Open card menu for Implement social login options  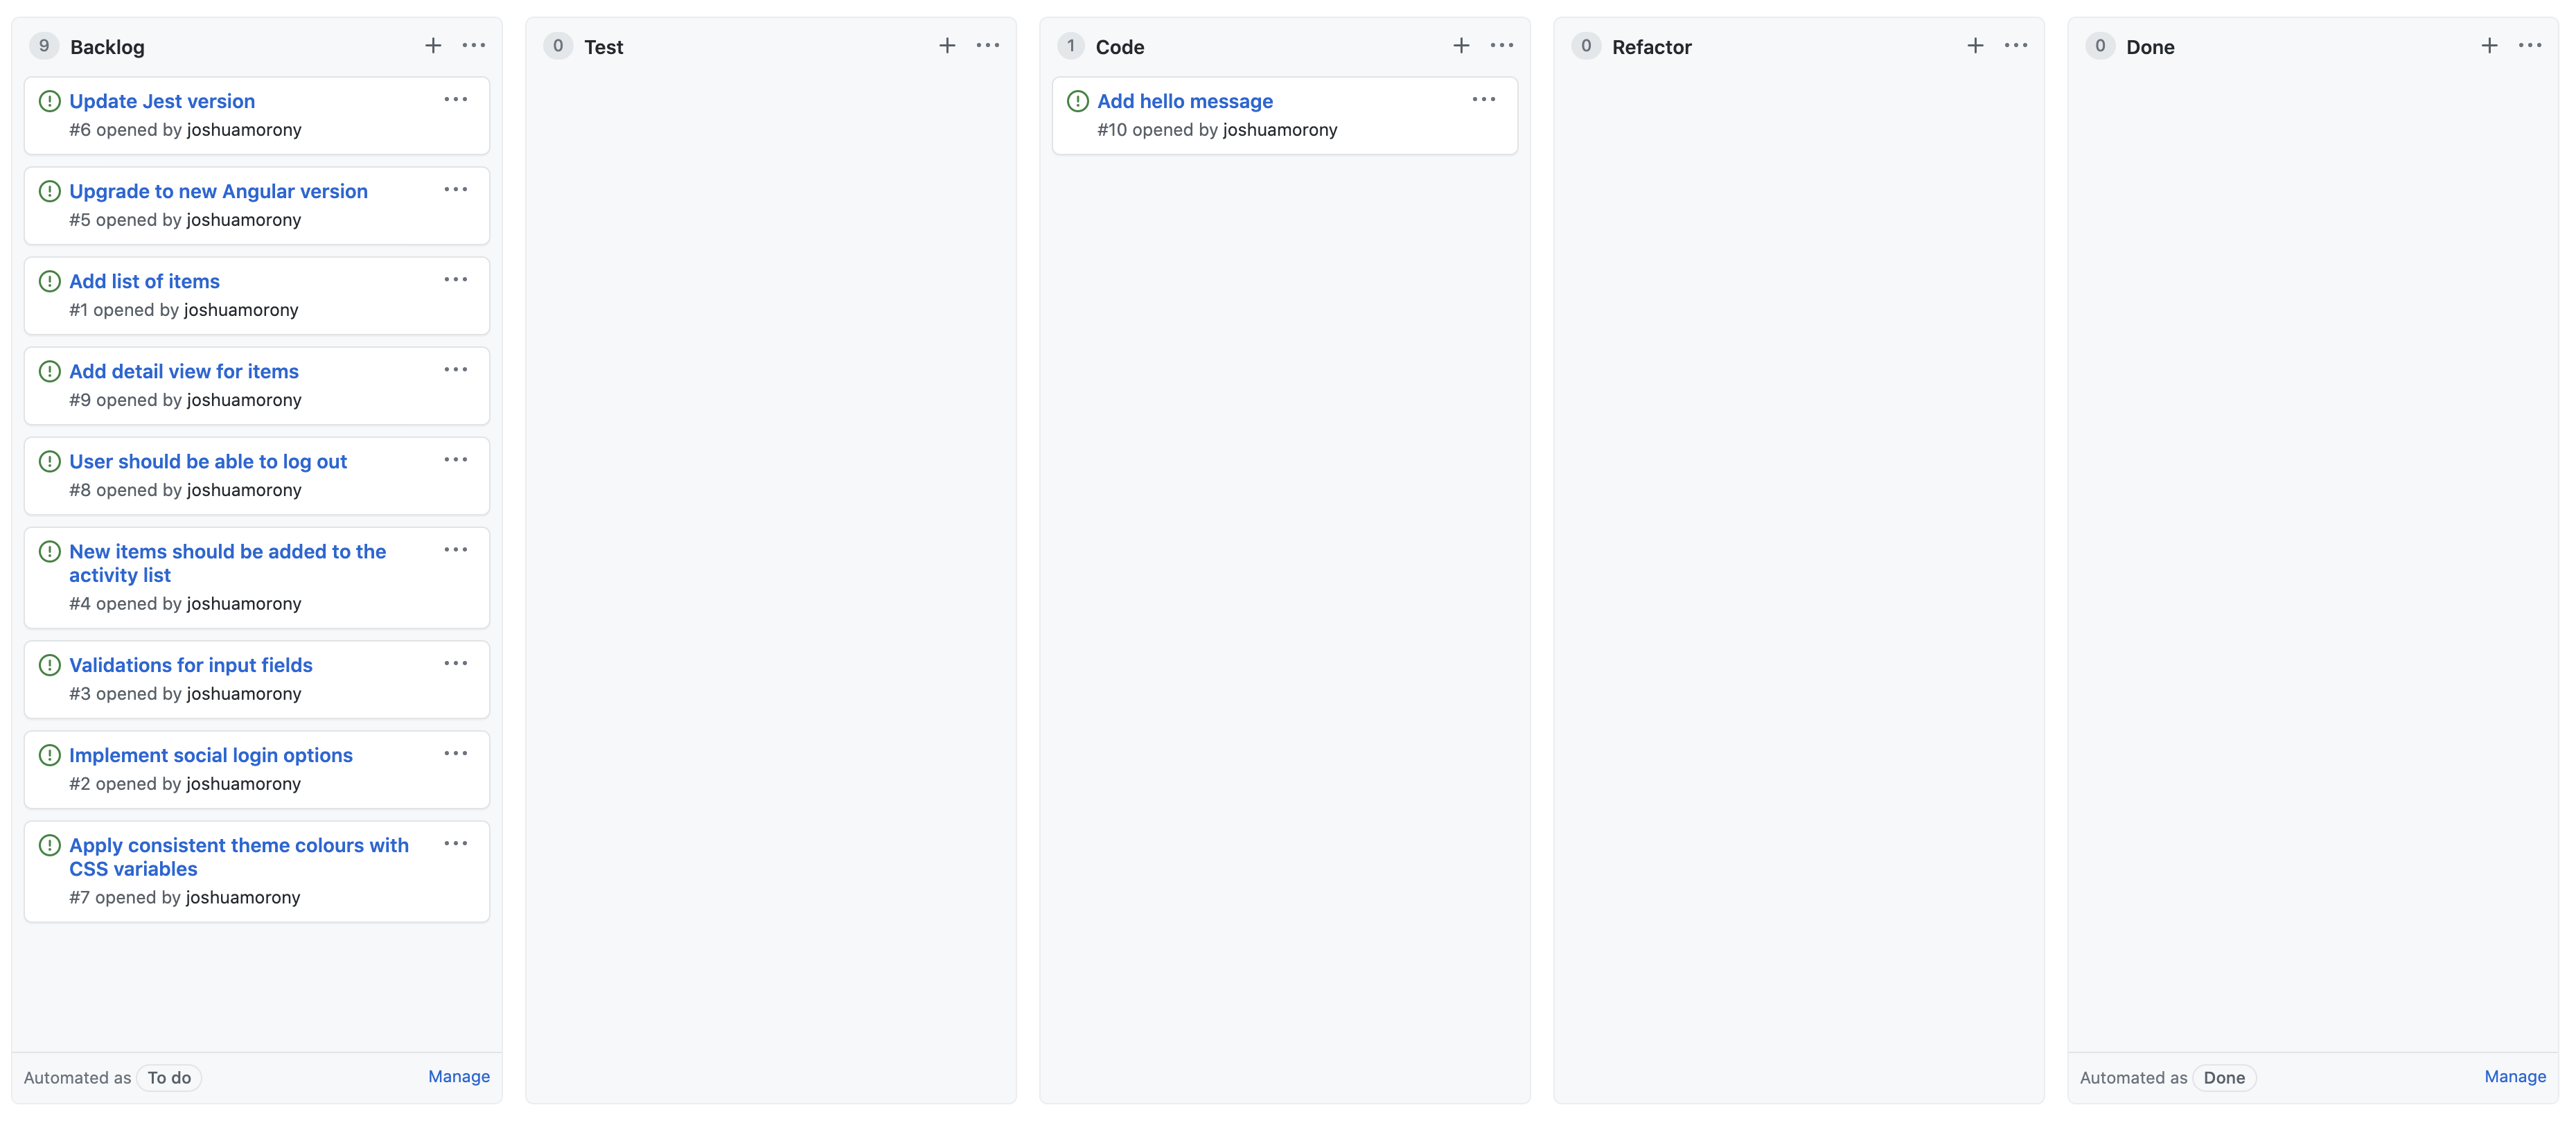456,754
